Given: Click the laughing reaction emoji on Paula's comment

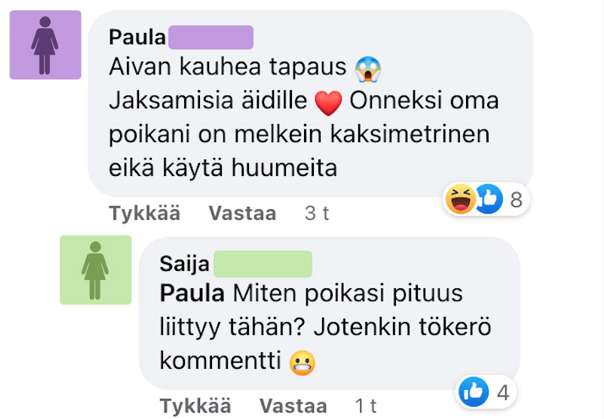Looking at the screenshot, I should [461, 200].
